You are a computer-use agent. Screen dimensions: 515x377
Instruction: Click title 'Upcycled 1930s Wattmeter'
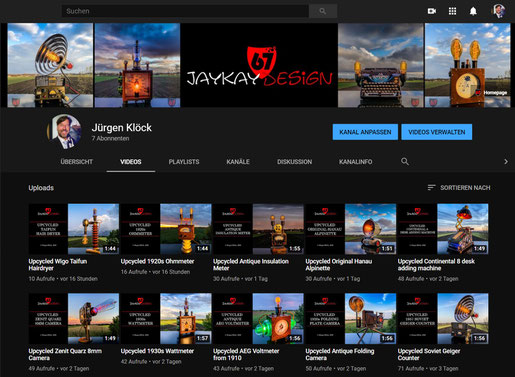pos(157,351)
